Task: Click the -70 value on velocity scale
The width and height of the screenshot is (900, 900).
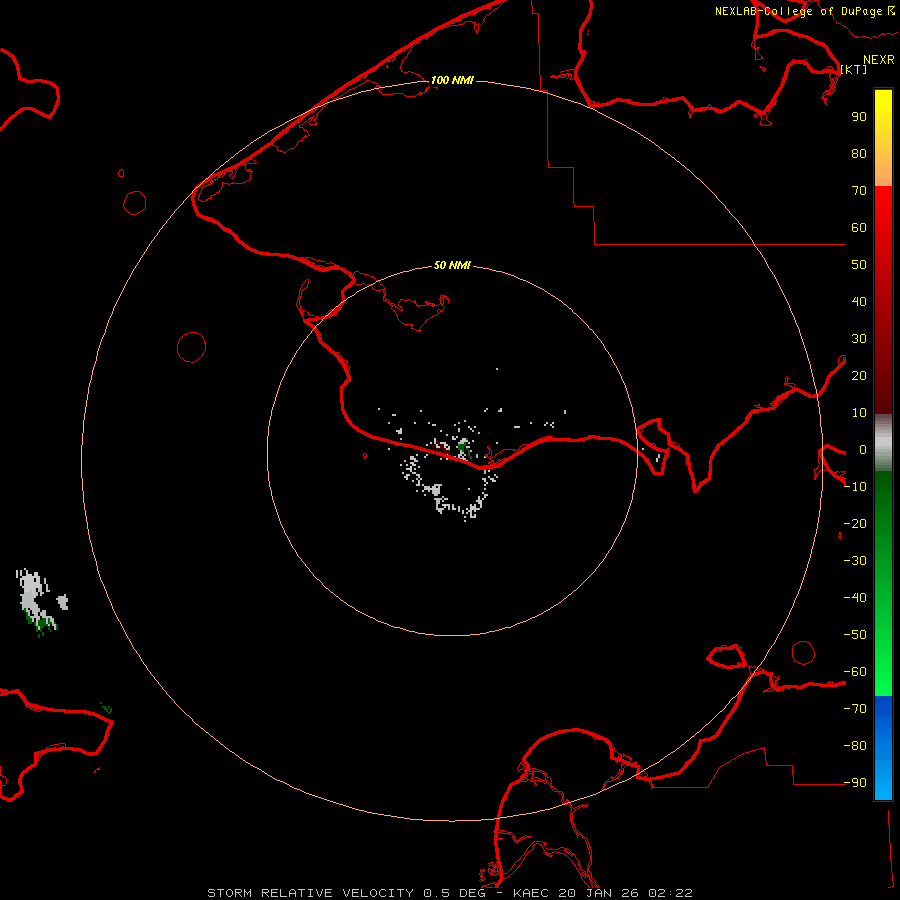Action: [x=855, y=708]
